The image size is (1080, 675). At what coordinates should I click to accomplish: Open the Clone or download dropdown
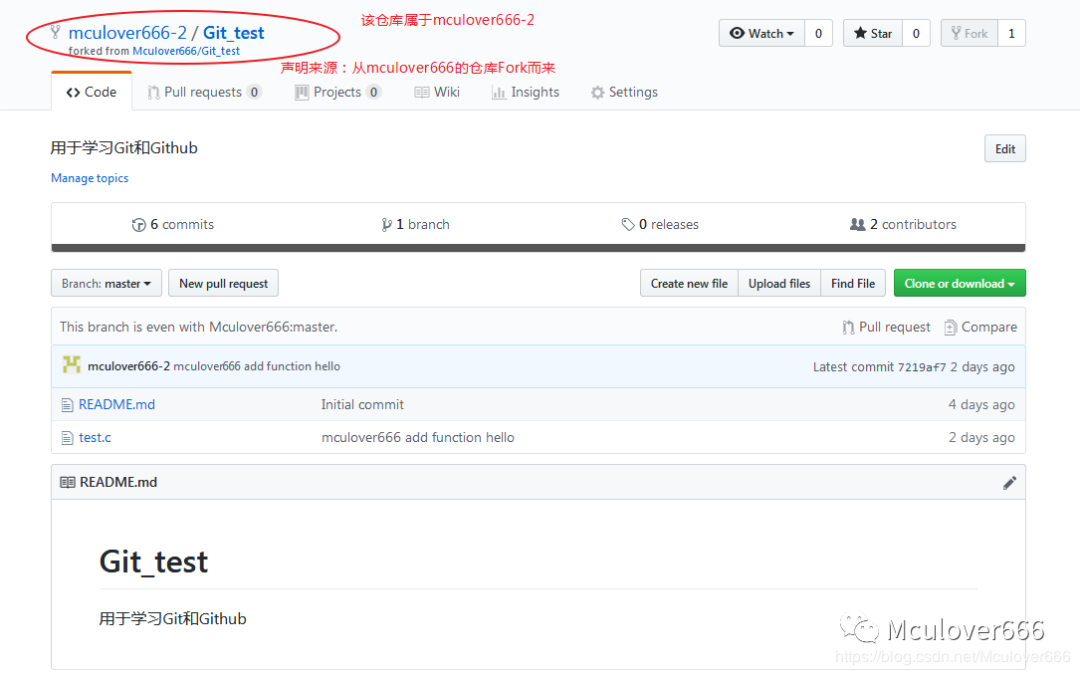pyautogui.click(x=959, y=283)
